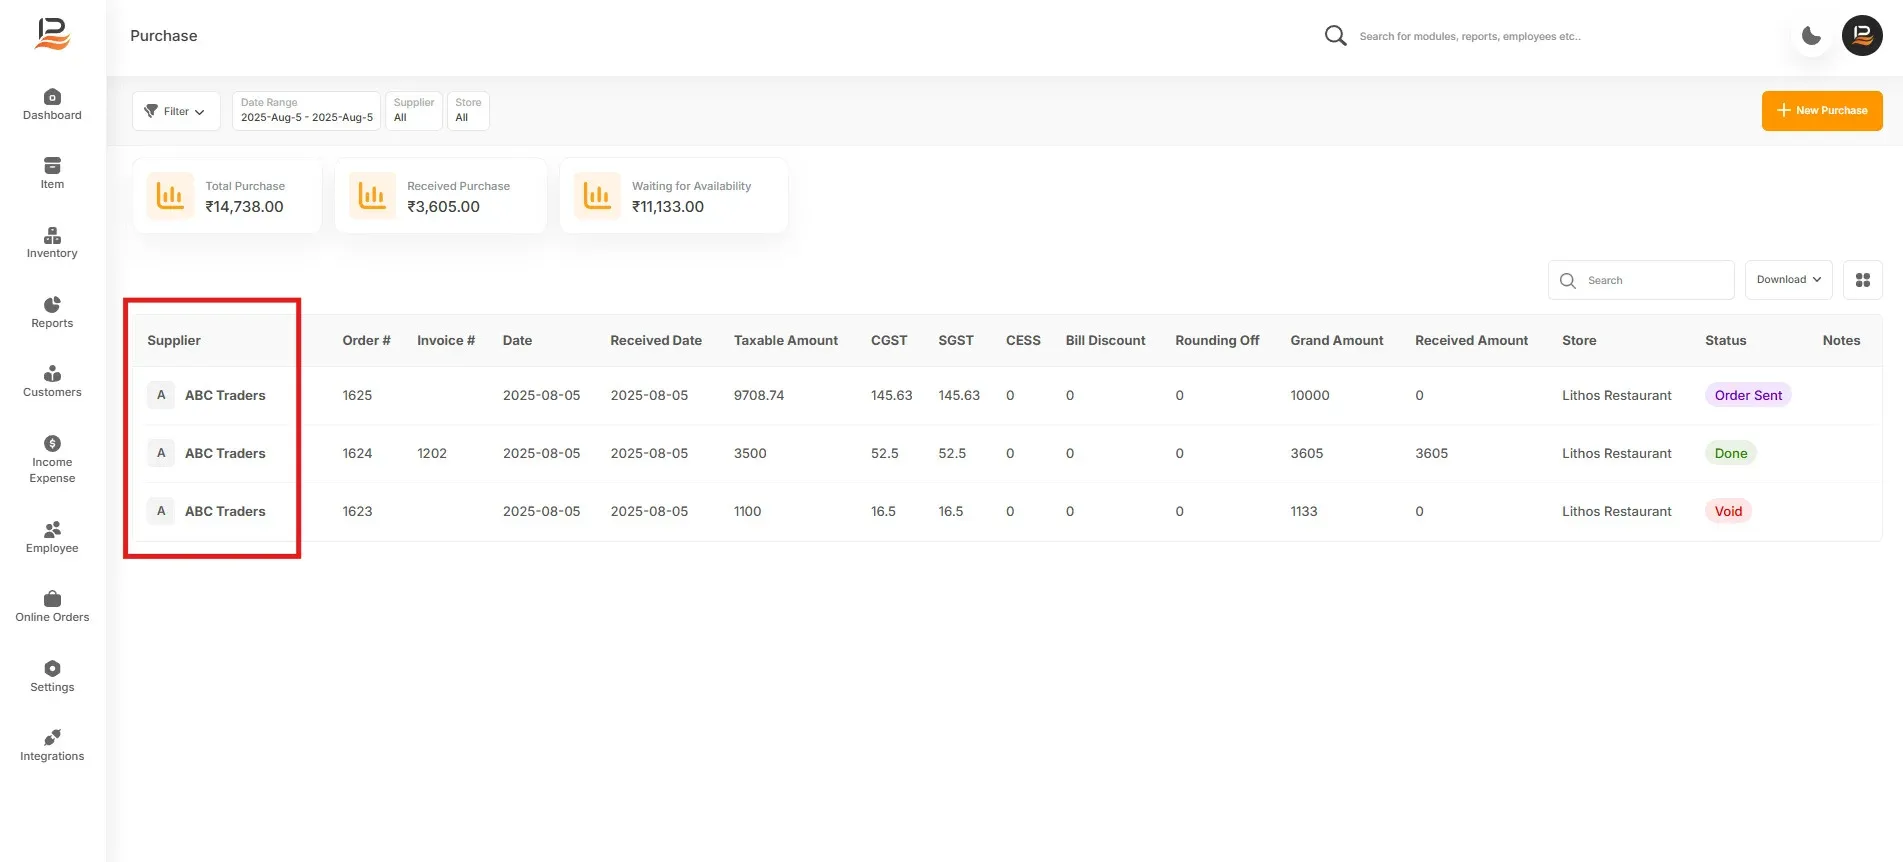This screenshot has height=862, width=1903.
Task: Open Integrations plug icon
Action: pos(52,737)
